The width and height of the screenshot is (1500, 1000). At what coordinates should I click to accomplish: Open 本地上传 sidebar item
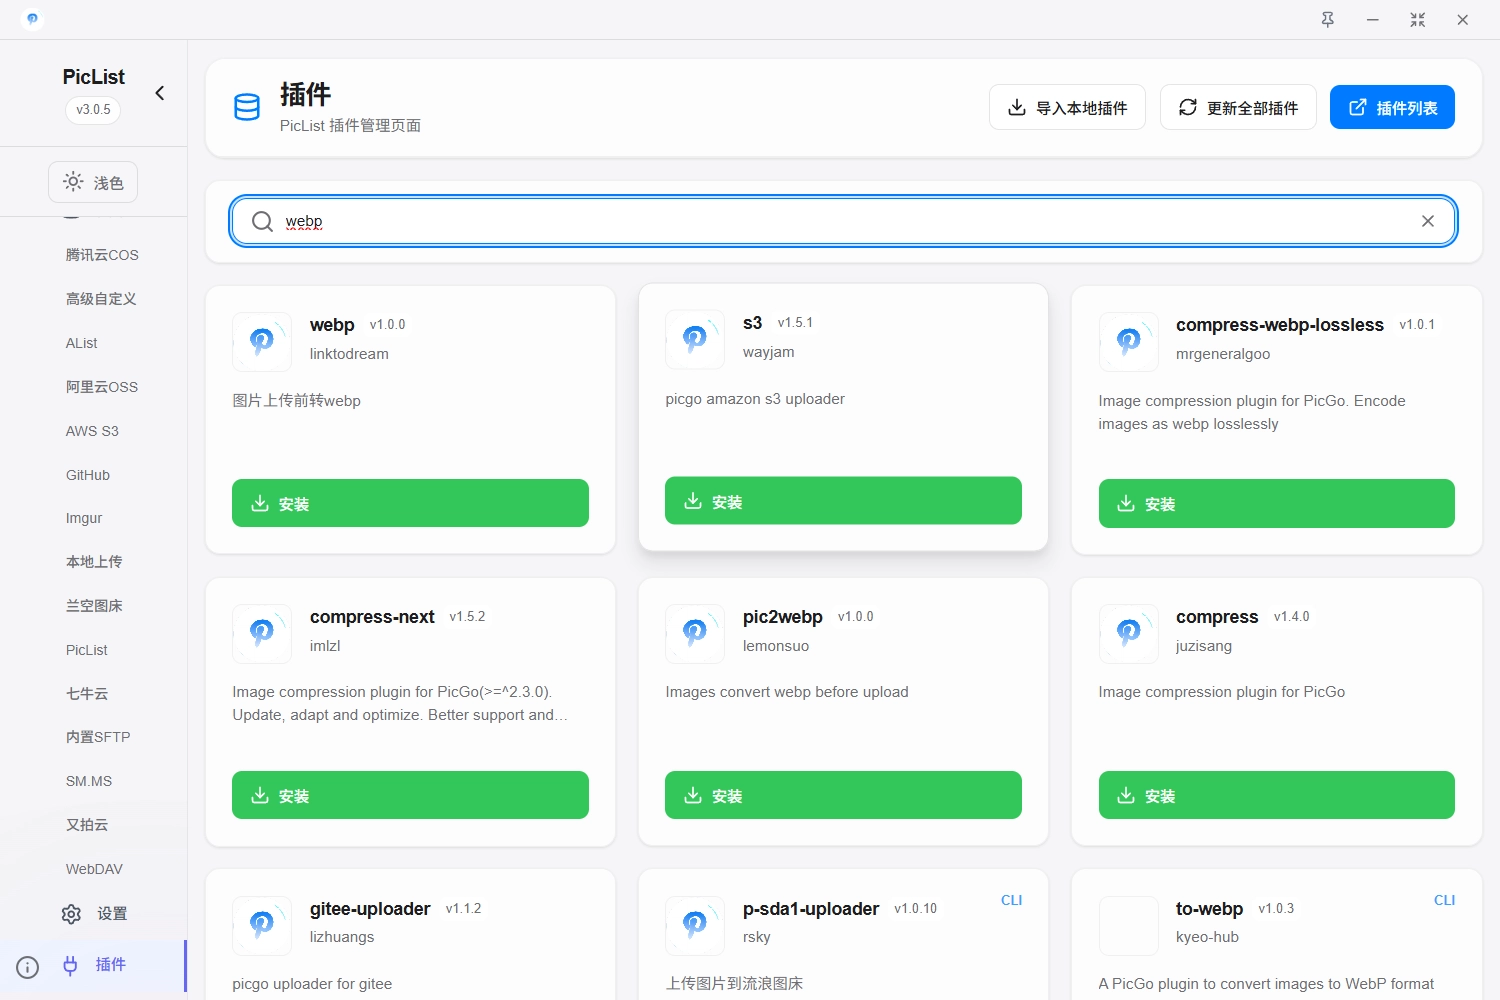[94, 562]
